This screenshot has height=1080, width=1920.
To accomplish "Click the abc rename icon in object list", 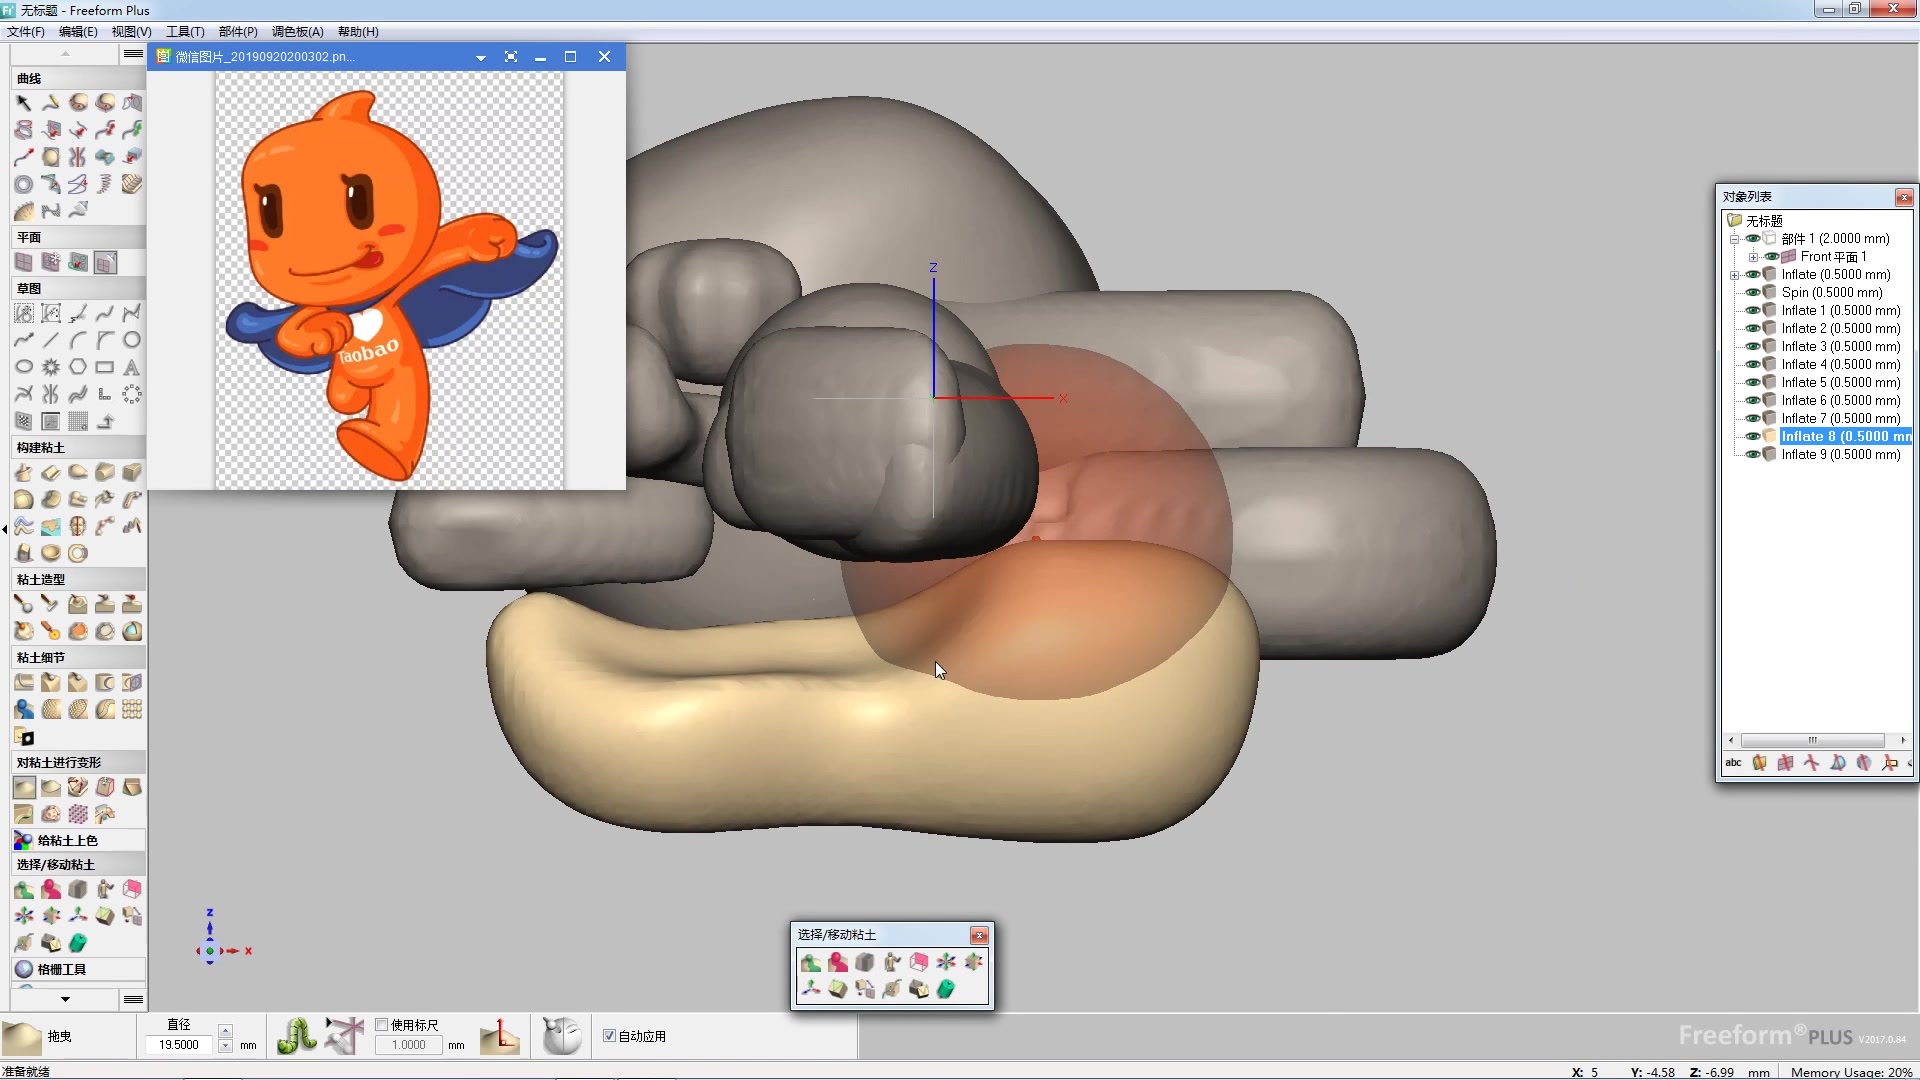I will pyautogui.click(x=1733, y=763).
